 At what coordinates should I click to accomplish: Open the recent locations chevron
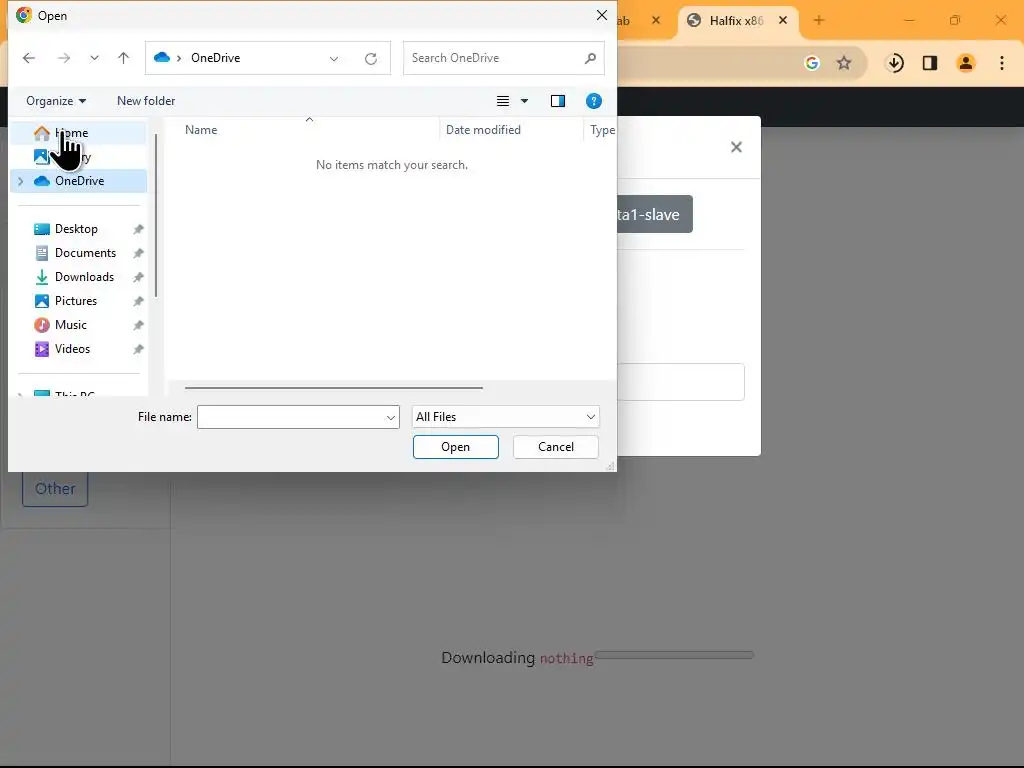tap(94, 58)
